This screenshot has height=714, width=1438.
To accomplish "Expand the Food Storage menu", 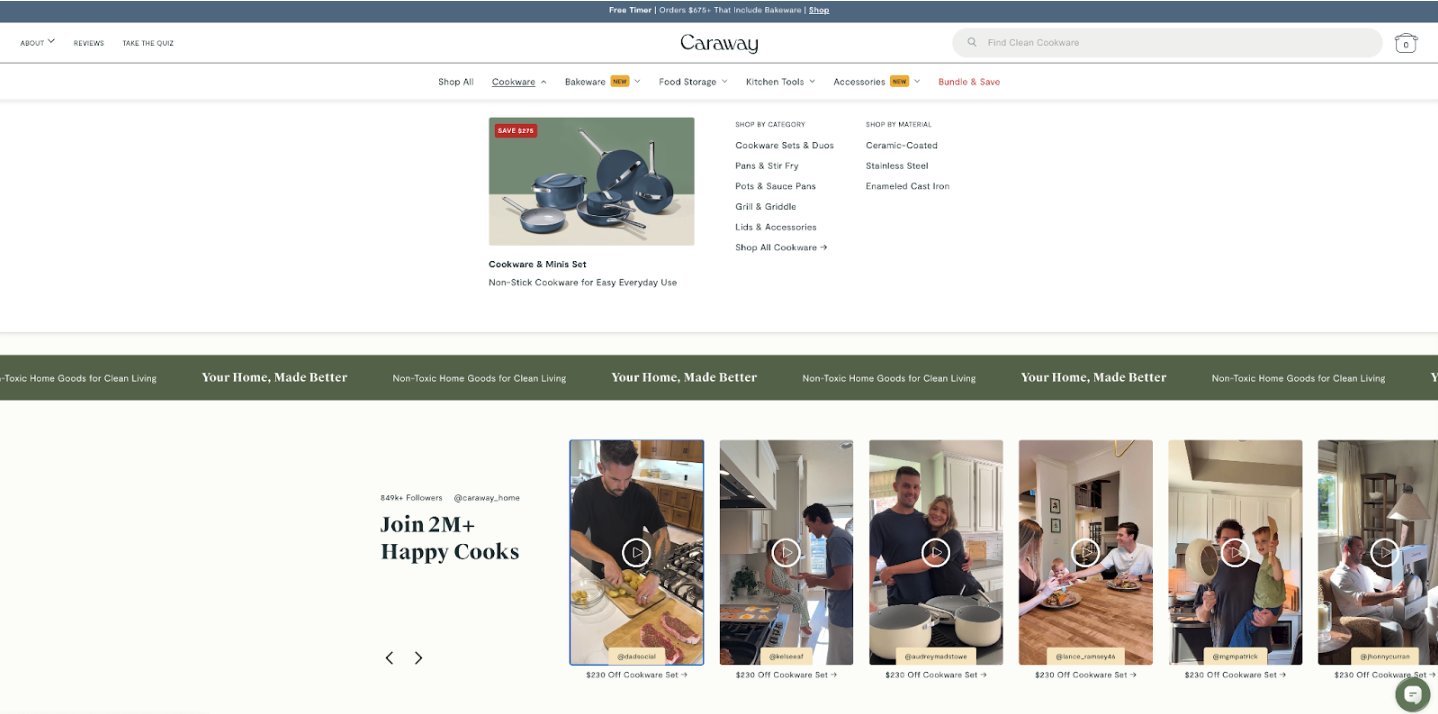I will pyautogui.click(x=693, y=82).
